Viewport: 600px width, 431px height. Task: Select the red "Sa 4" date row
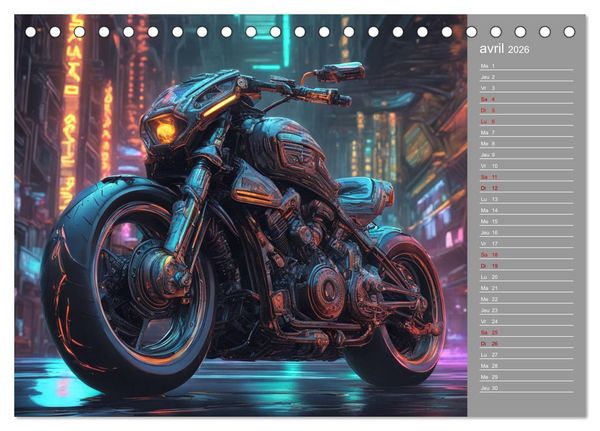[527, 99]
